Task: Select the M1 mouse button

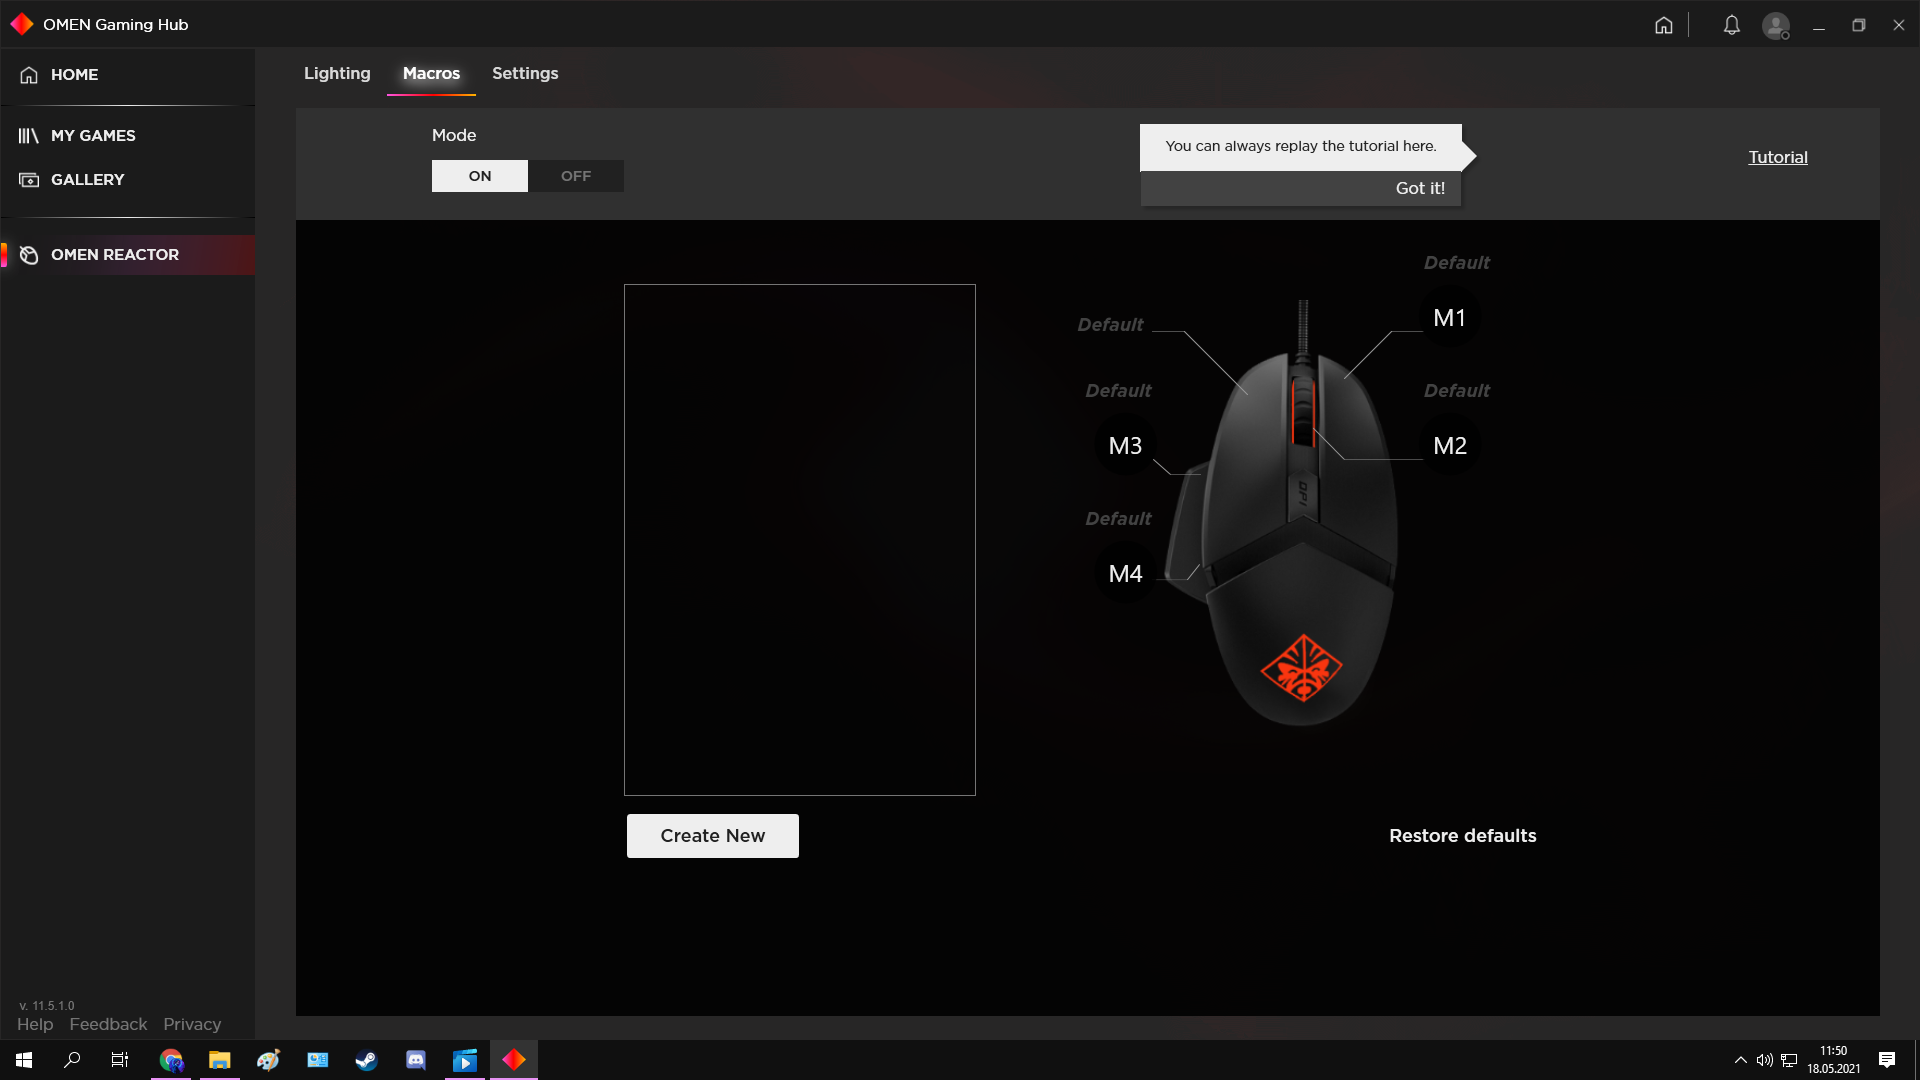Action: (x=1449, y=318)
